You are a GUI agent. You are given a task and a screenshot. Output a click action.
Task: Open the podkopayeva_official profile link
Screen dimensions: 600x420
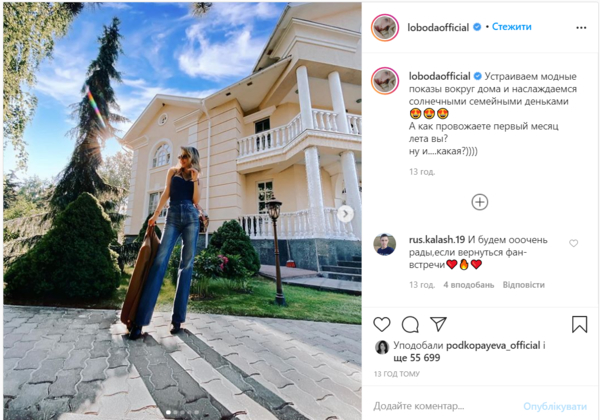[493, 345]
